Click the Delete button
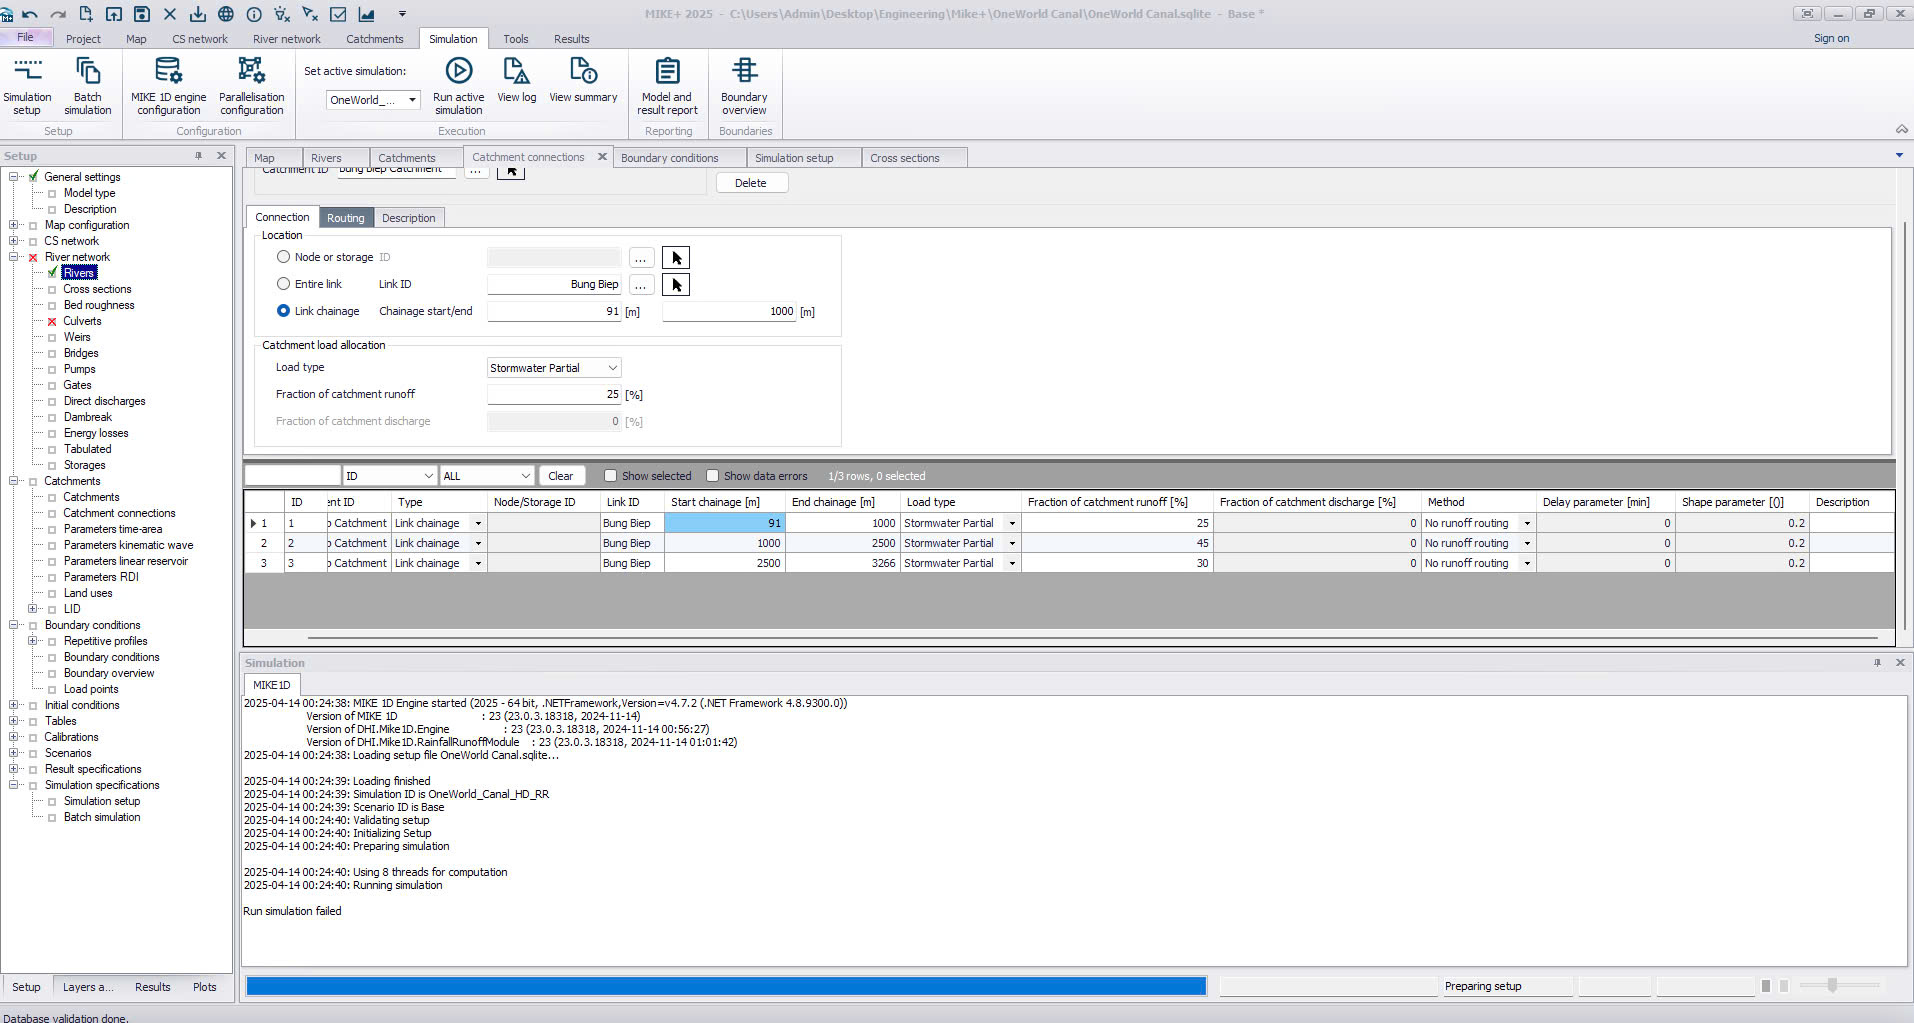This screenshot has width=1914, height=1023. click(x=751, y=183)
